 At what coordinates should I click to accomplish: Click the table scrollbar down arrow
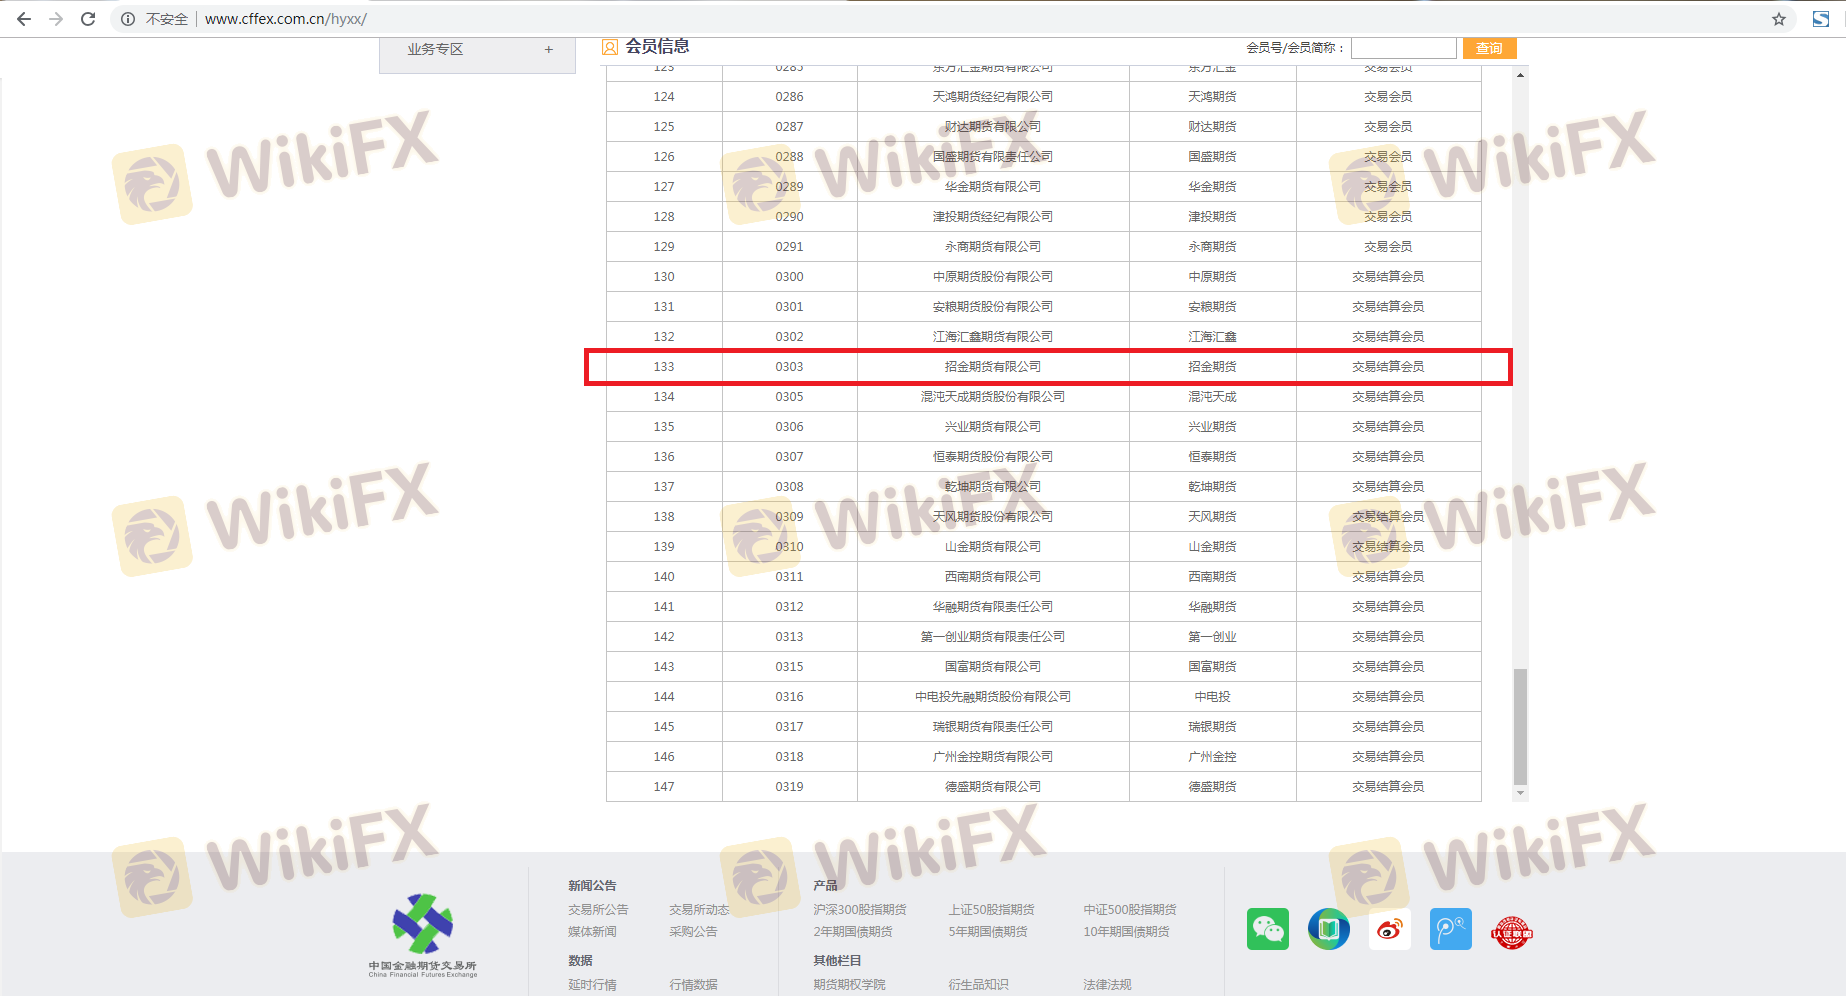tap(1520, 793)
